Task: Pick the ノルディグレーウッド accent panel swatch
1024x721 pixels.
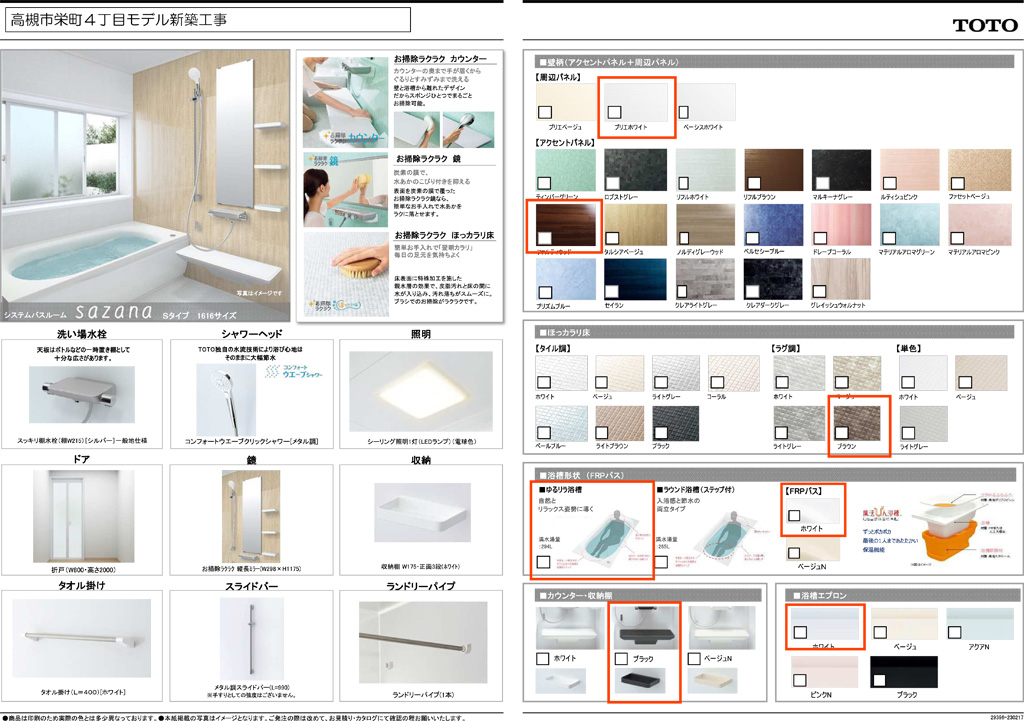Action: click(x=705, y=225)
